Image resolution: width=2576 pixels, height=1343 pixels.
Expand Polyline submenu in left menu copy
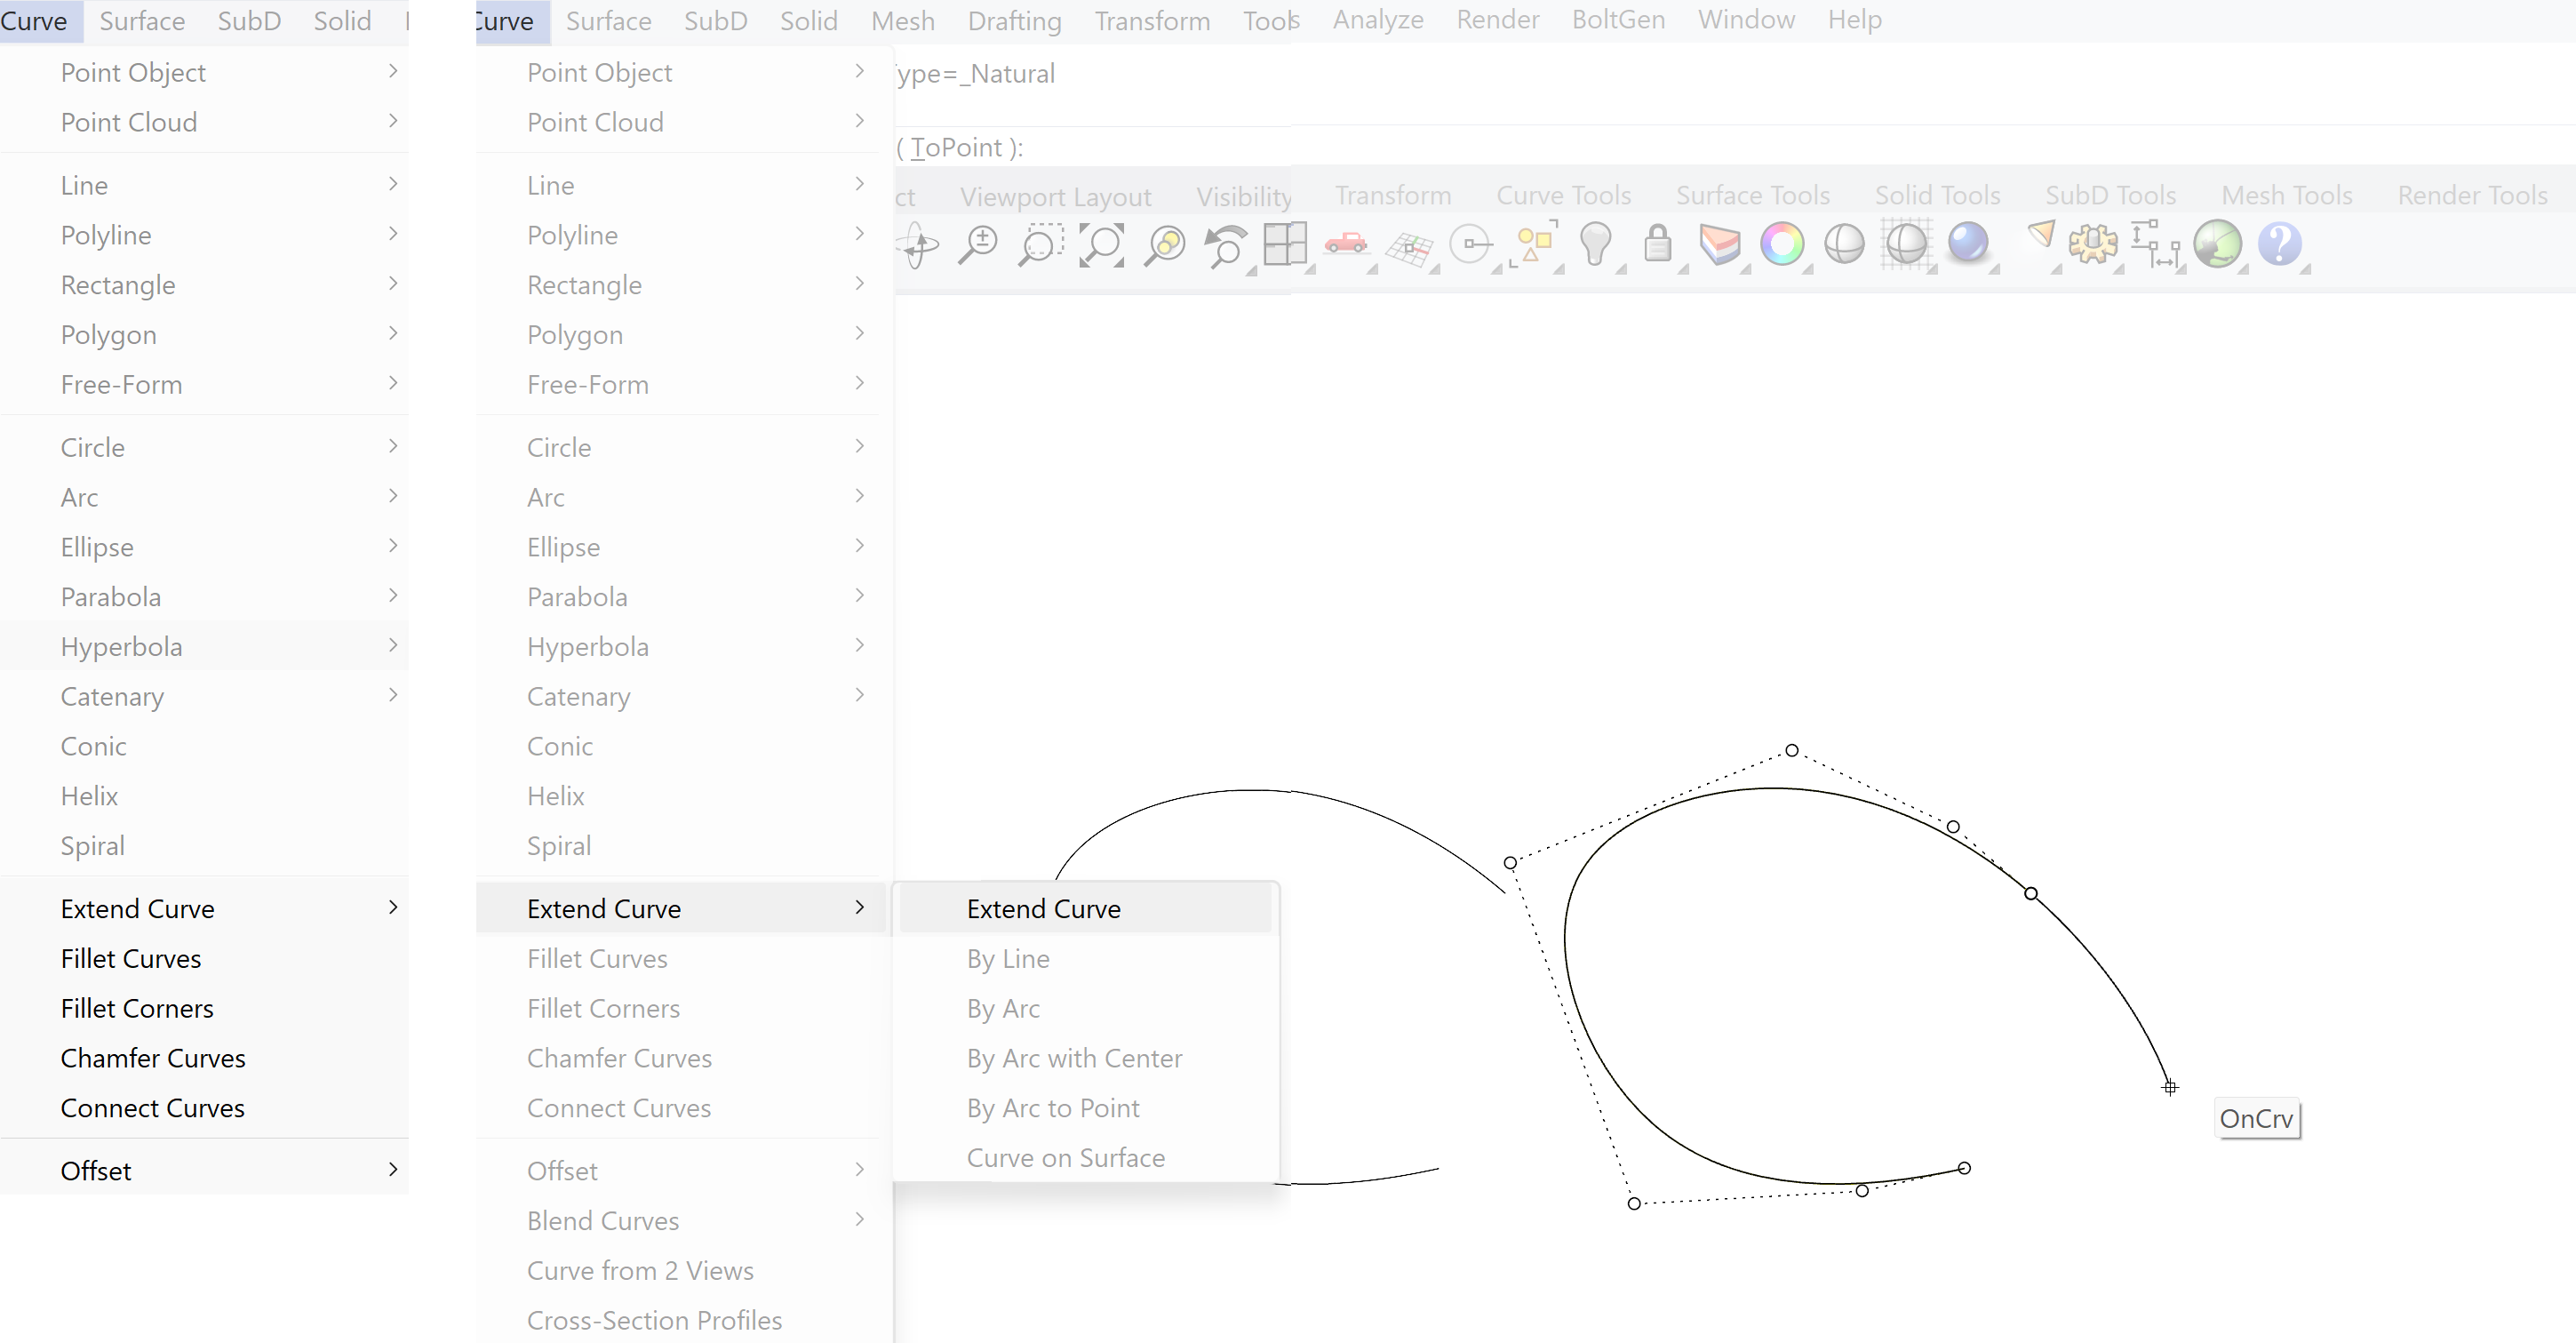(393, 233)
